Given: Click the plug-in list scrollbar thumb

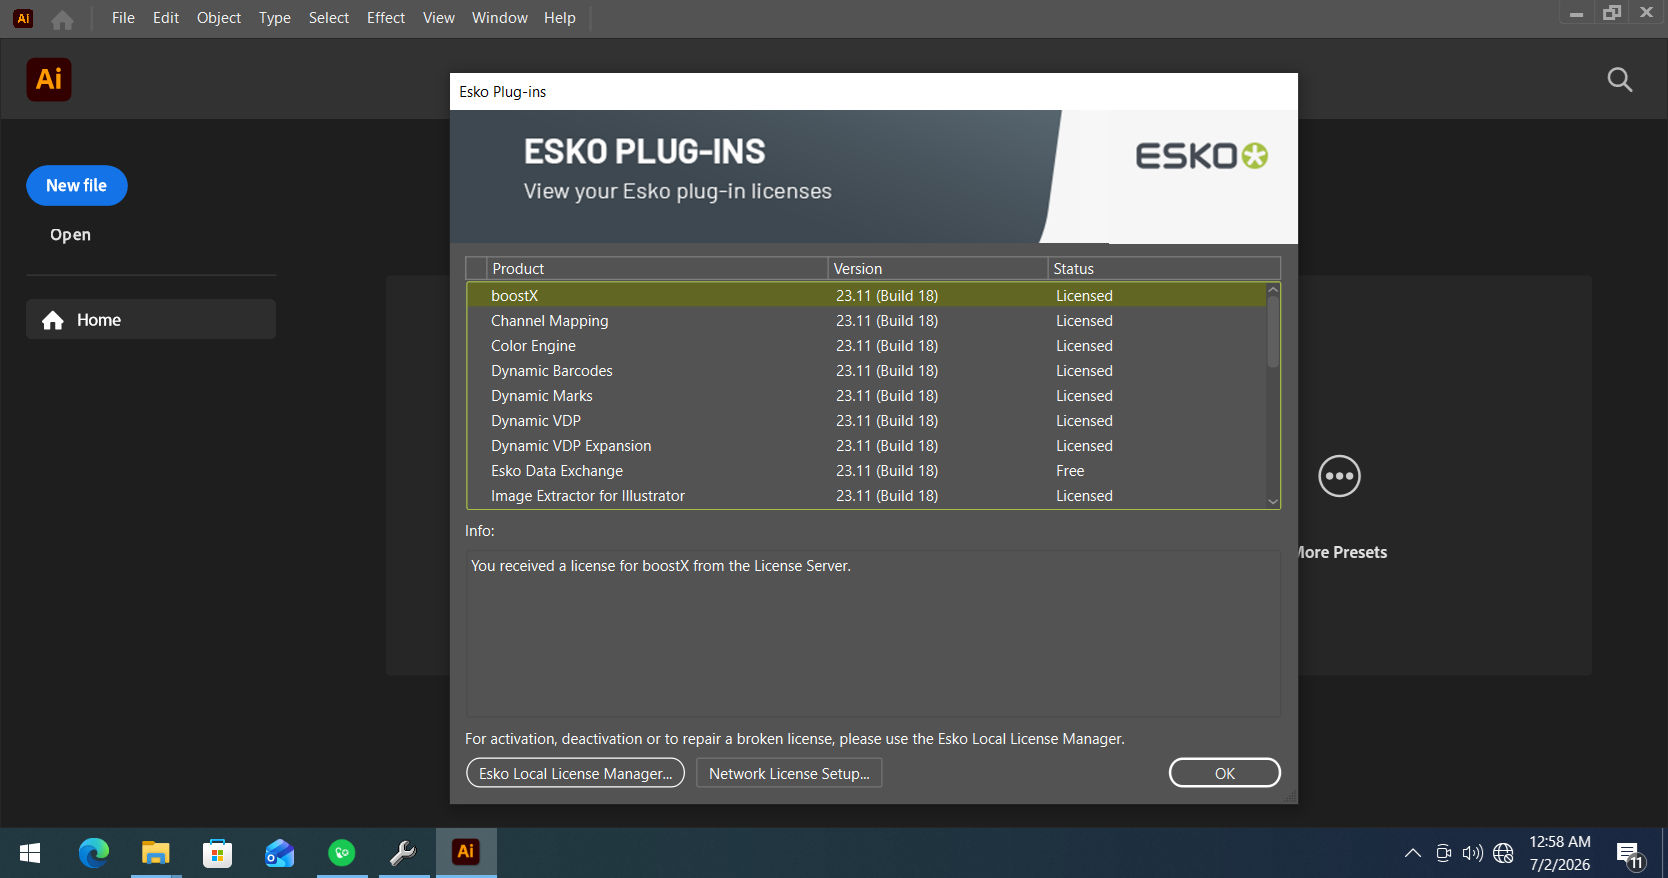Looking at the screenshot, I should click(x=1273, y=332).
